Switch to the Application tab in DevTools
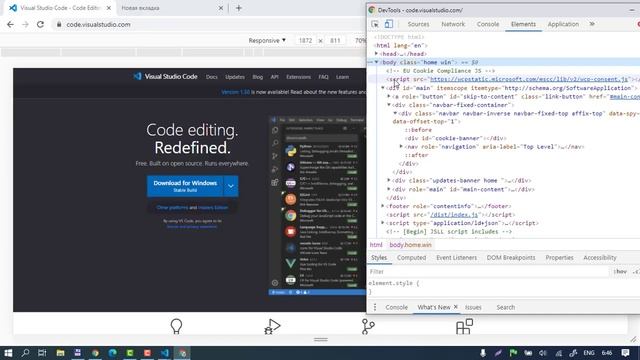640x360 pixels. point(563,24)
